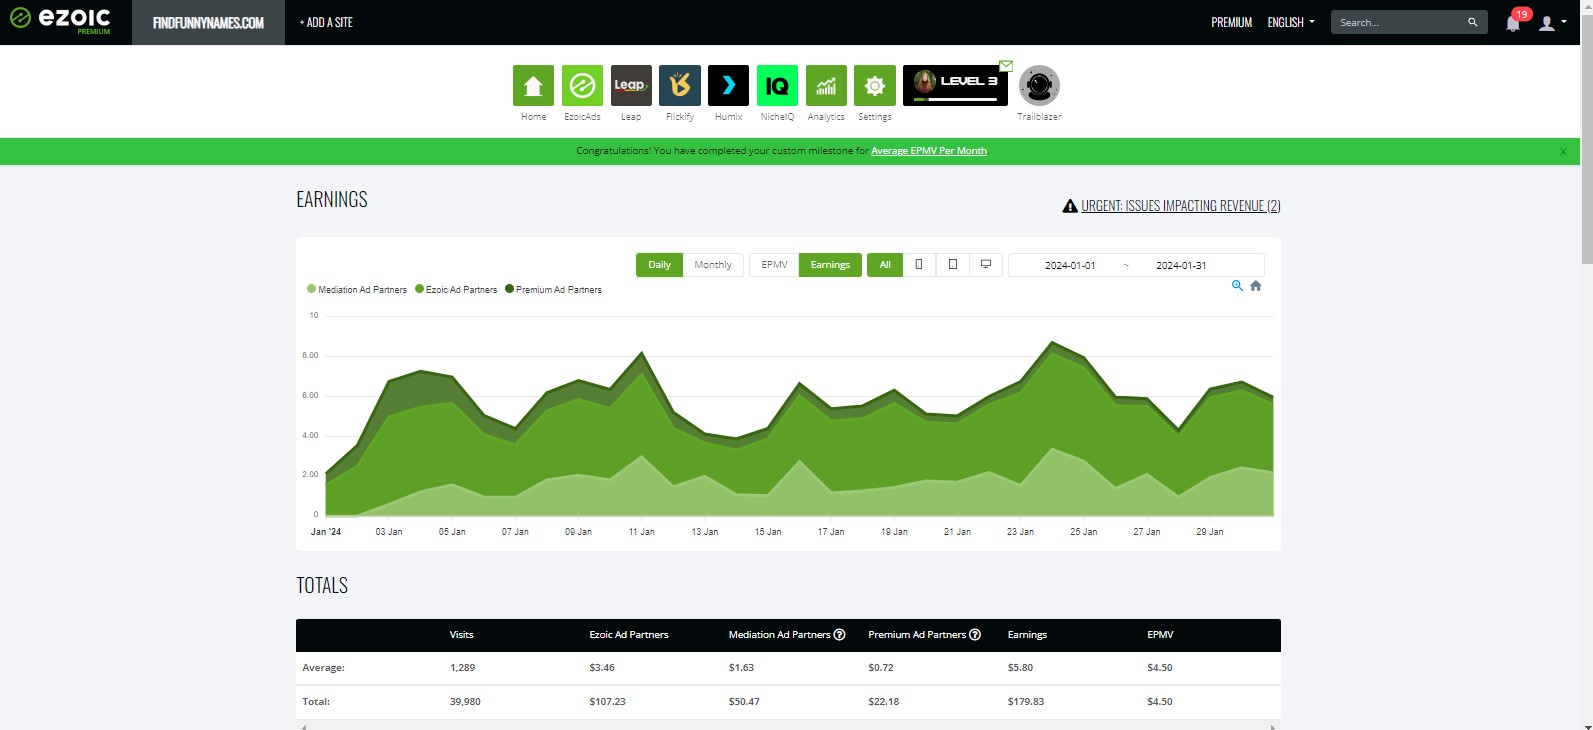Click the search magnifier icon in the top bar
The width and height of the screenshot is (1593, 730).
point(1472,22)
